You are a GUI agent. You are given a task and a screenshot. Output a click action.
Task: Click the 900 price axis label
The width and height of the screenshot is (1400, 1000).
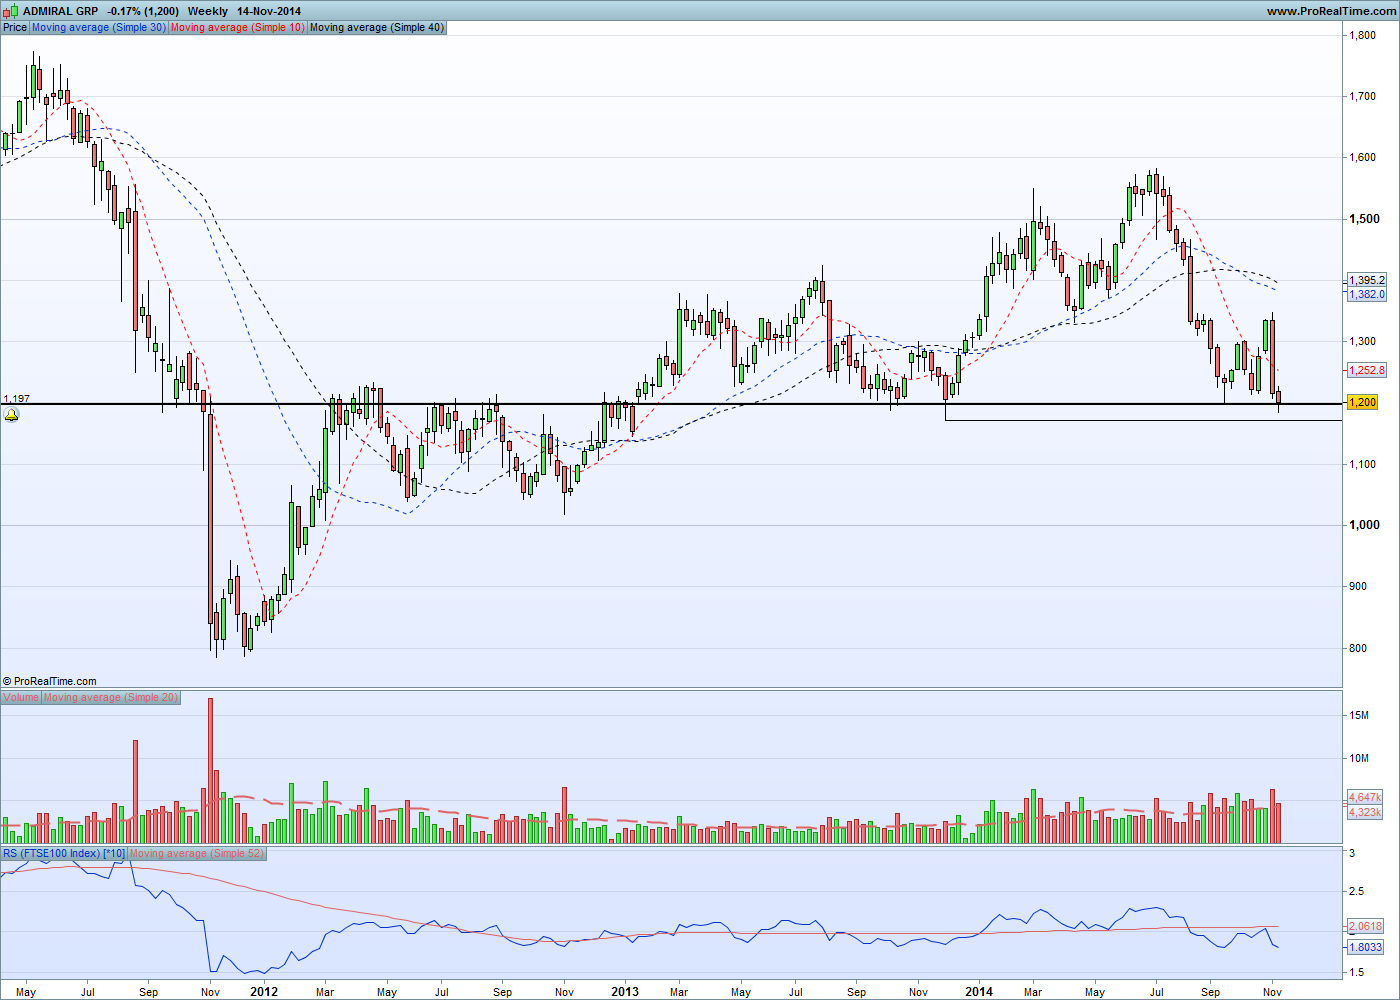[x=1358, y=586]
